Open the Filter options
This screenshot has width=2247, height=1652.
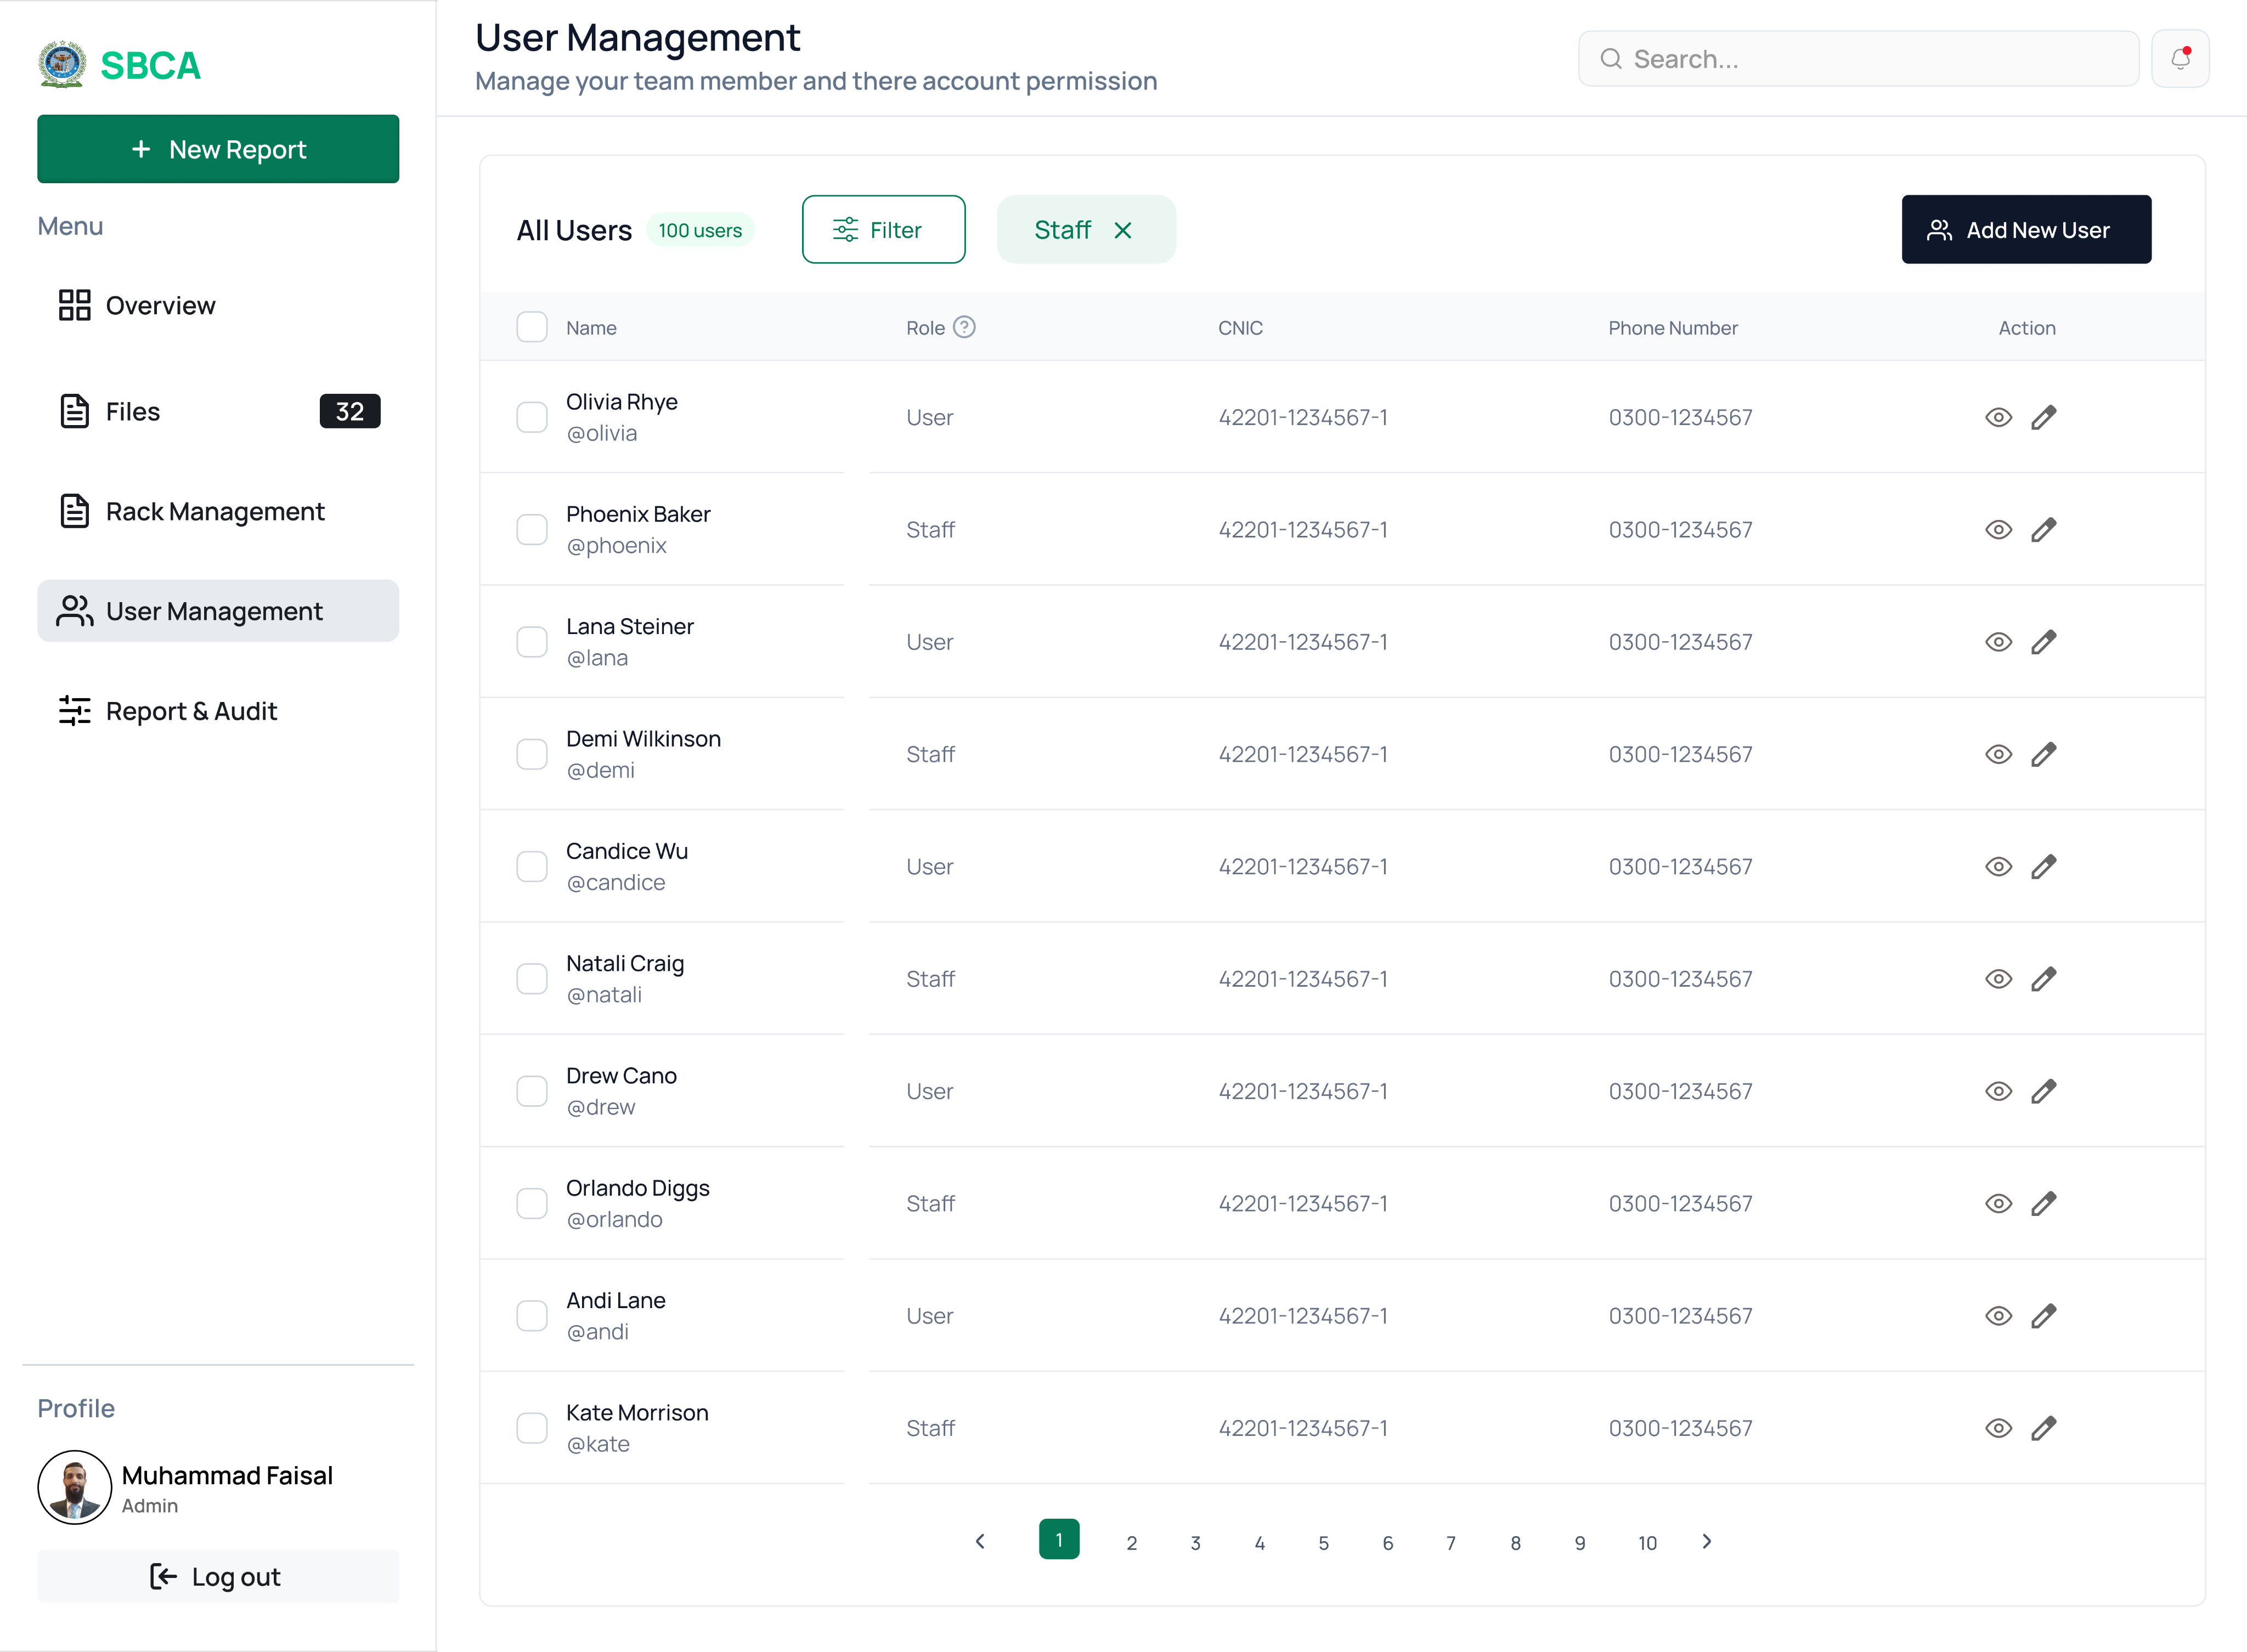[x=883, y=230]
